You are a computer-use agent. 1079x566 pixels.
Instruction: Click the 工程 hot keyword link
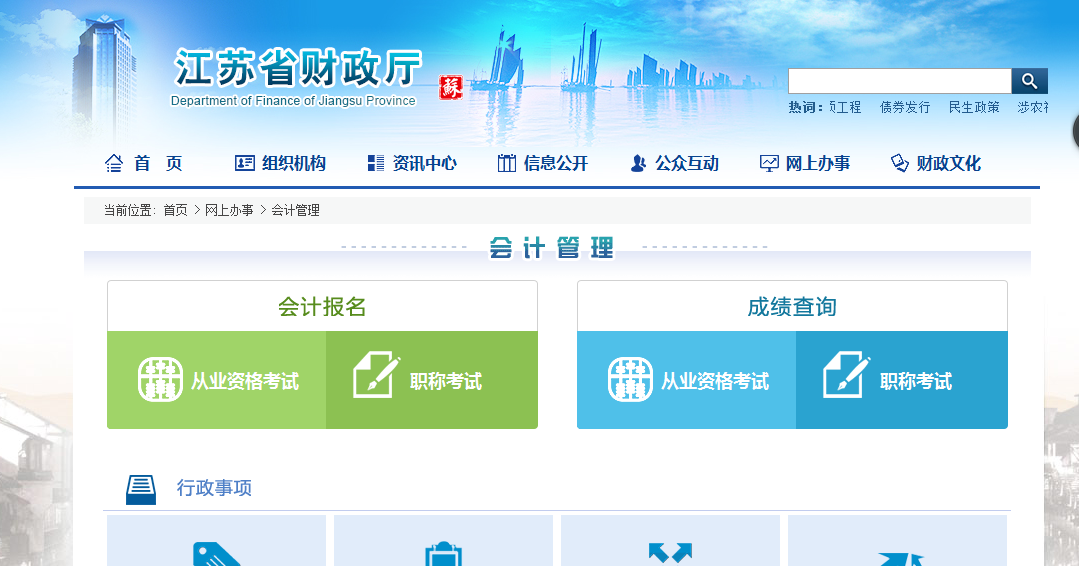coord(845,107)
